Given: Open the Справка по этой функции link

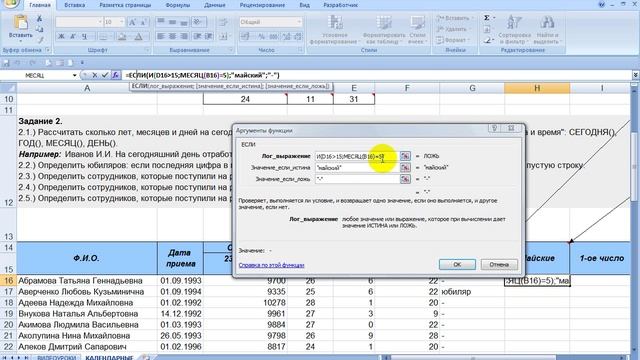Looking at the screenshot, I should click(271, 265).
